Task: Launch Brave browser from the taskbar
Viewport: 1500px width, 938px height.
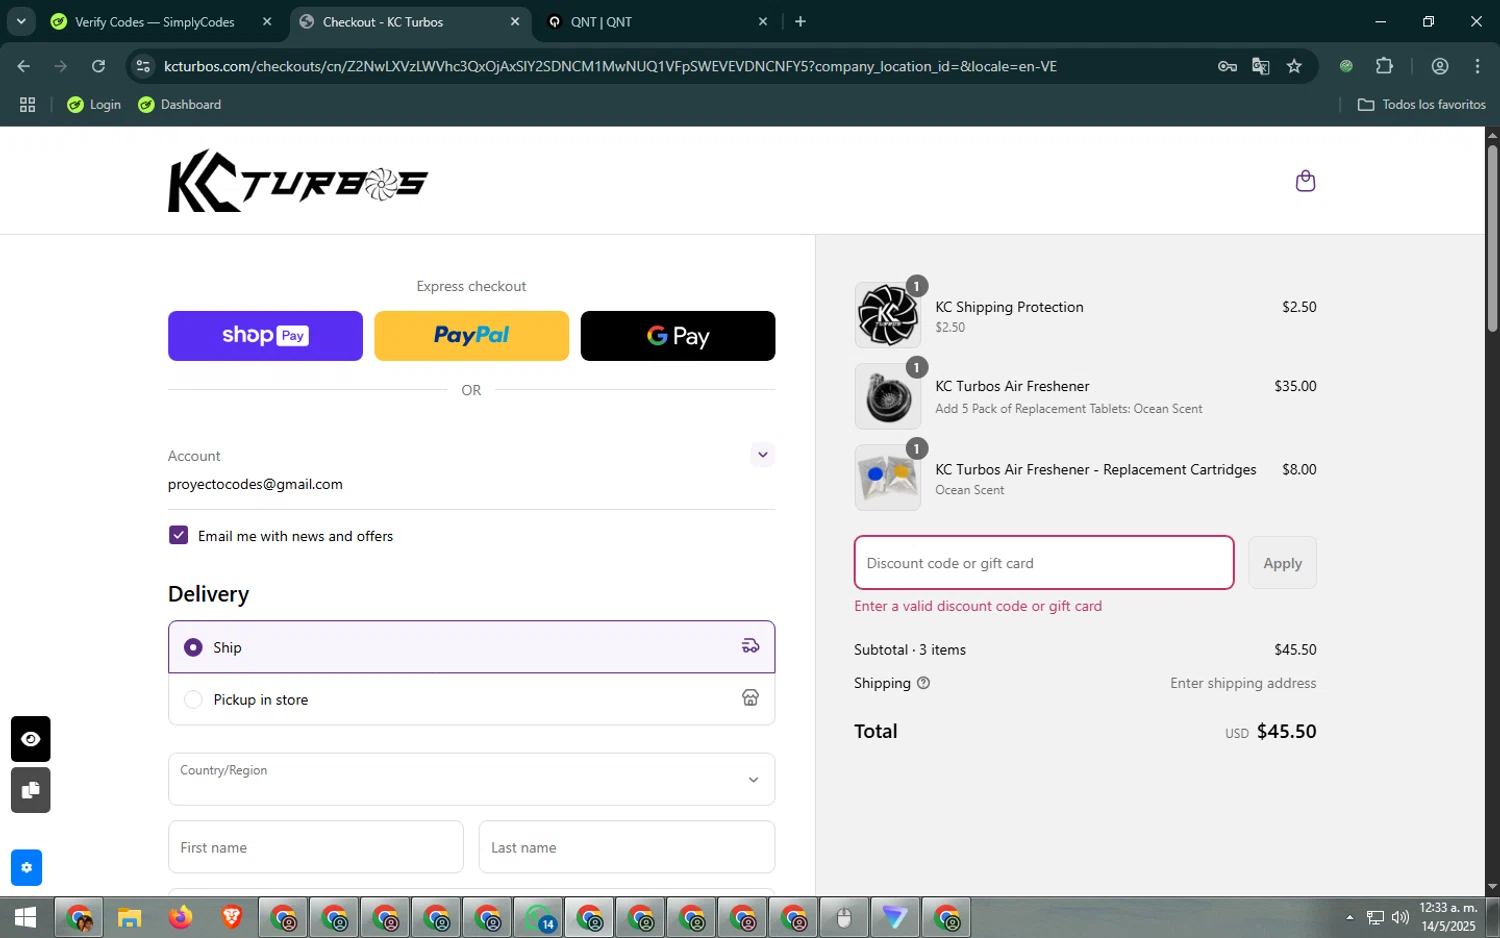Action: 231,917
